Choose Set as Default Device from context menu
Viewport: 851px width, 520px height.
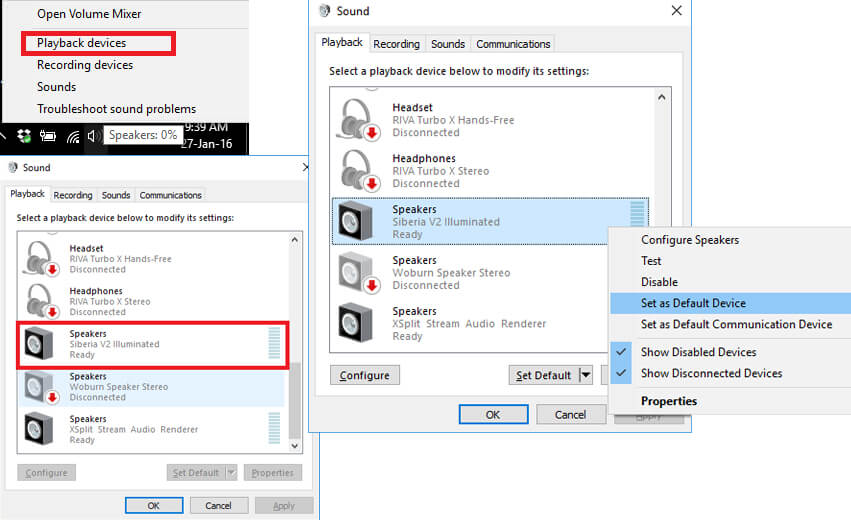[x=693, y=303]
